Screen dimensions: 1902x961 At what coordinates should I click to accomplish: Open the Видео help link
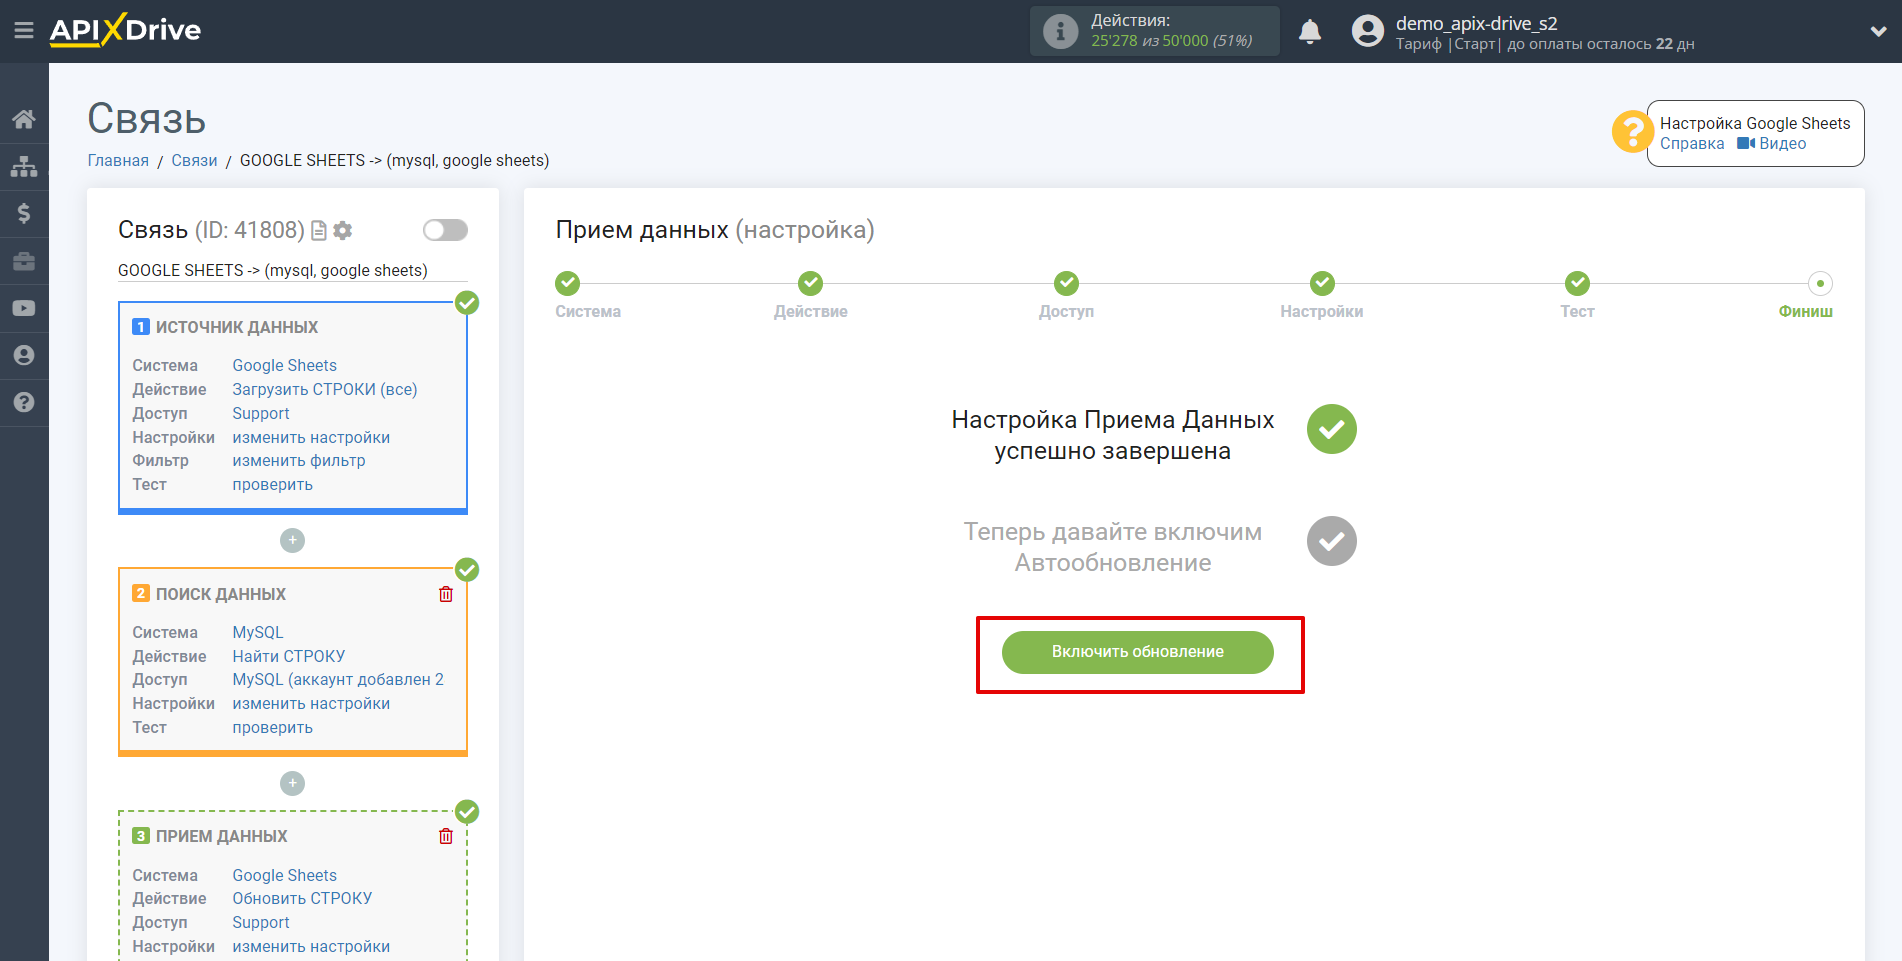[x=1772, y=143]
